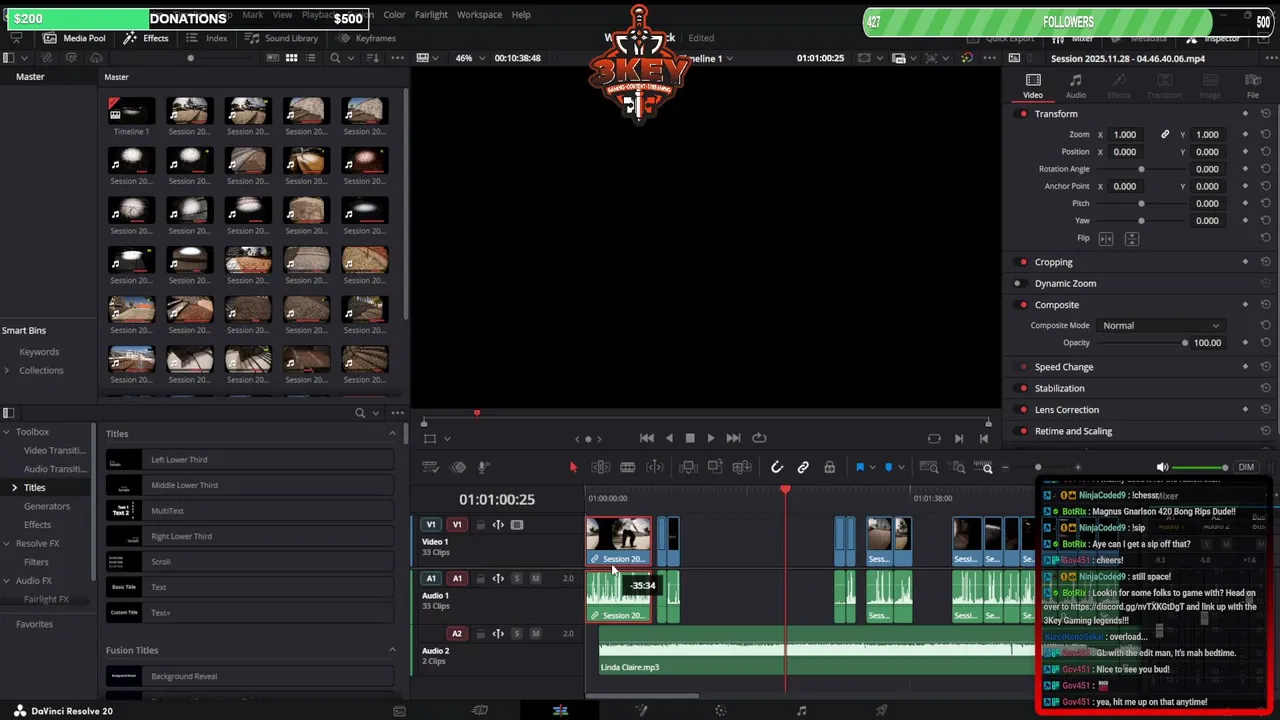1280x720 pixels.
Task: Collapse the Titles list header
Action: pos(392,434)
